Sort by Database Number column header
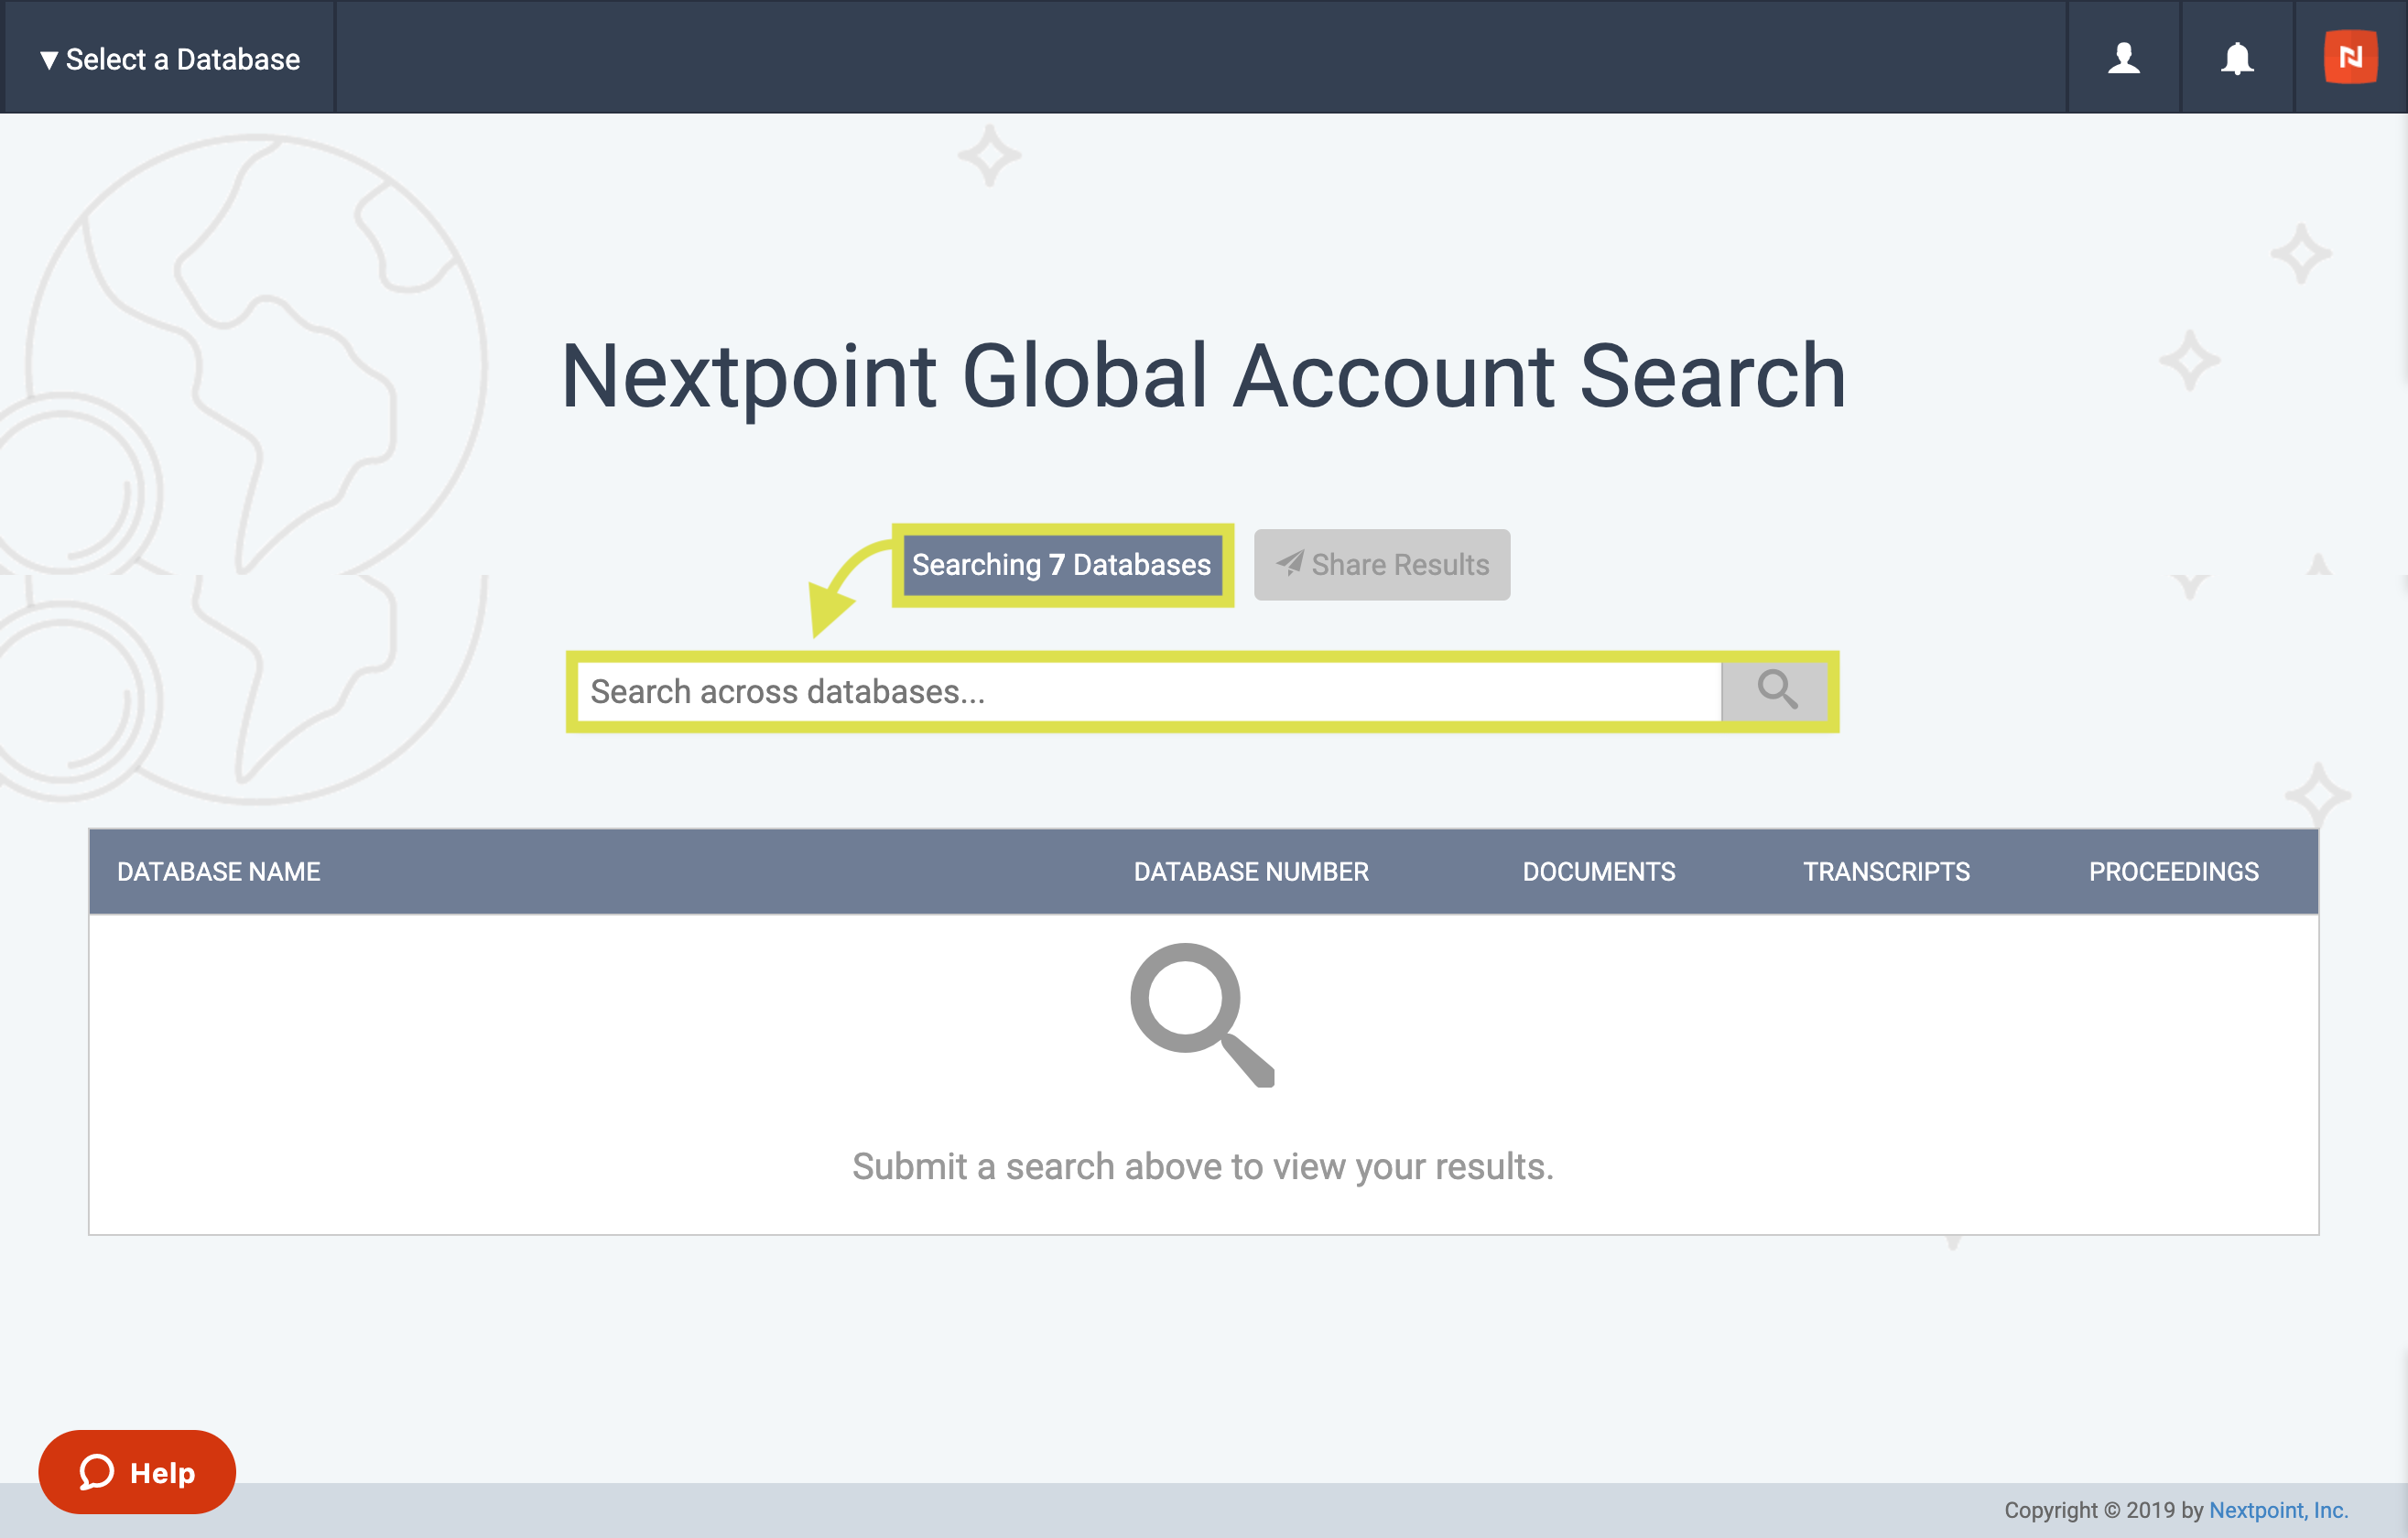Viewport: 2408px width, 1538px height. click(x=1251, y=871)
